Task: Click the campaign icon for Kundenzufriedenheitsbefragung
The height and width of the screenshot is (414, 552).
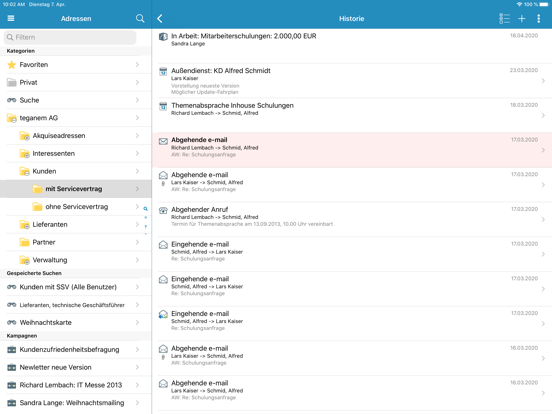Action: tap(12, 350)
